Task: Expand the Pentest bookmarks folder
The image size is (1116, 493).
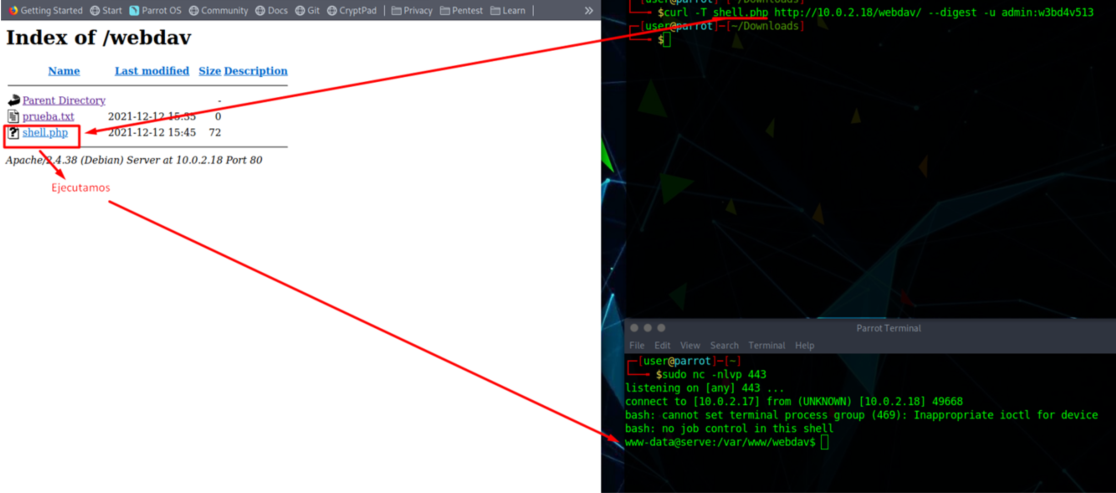Action: click(461, 10)
